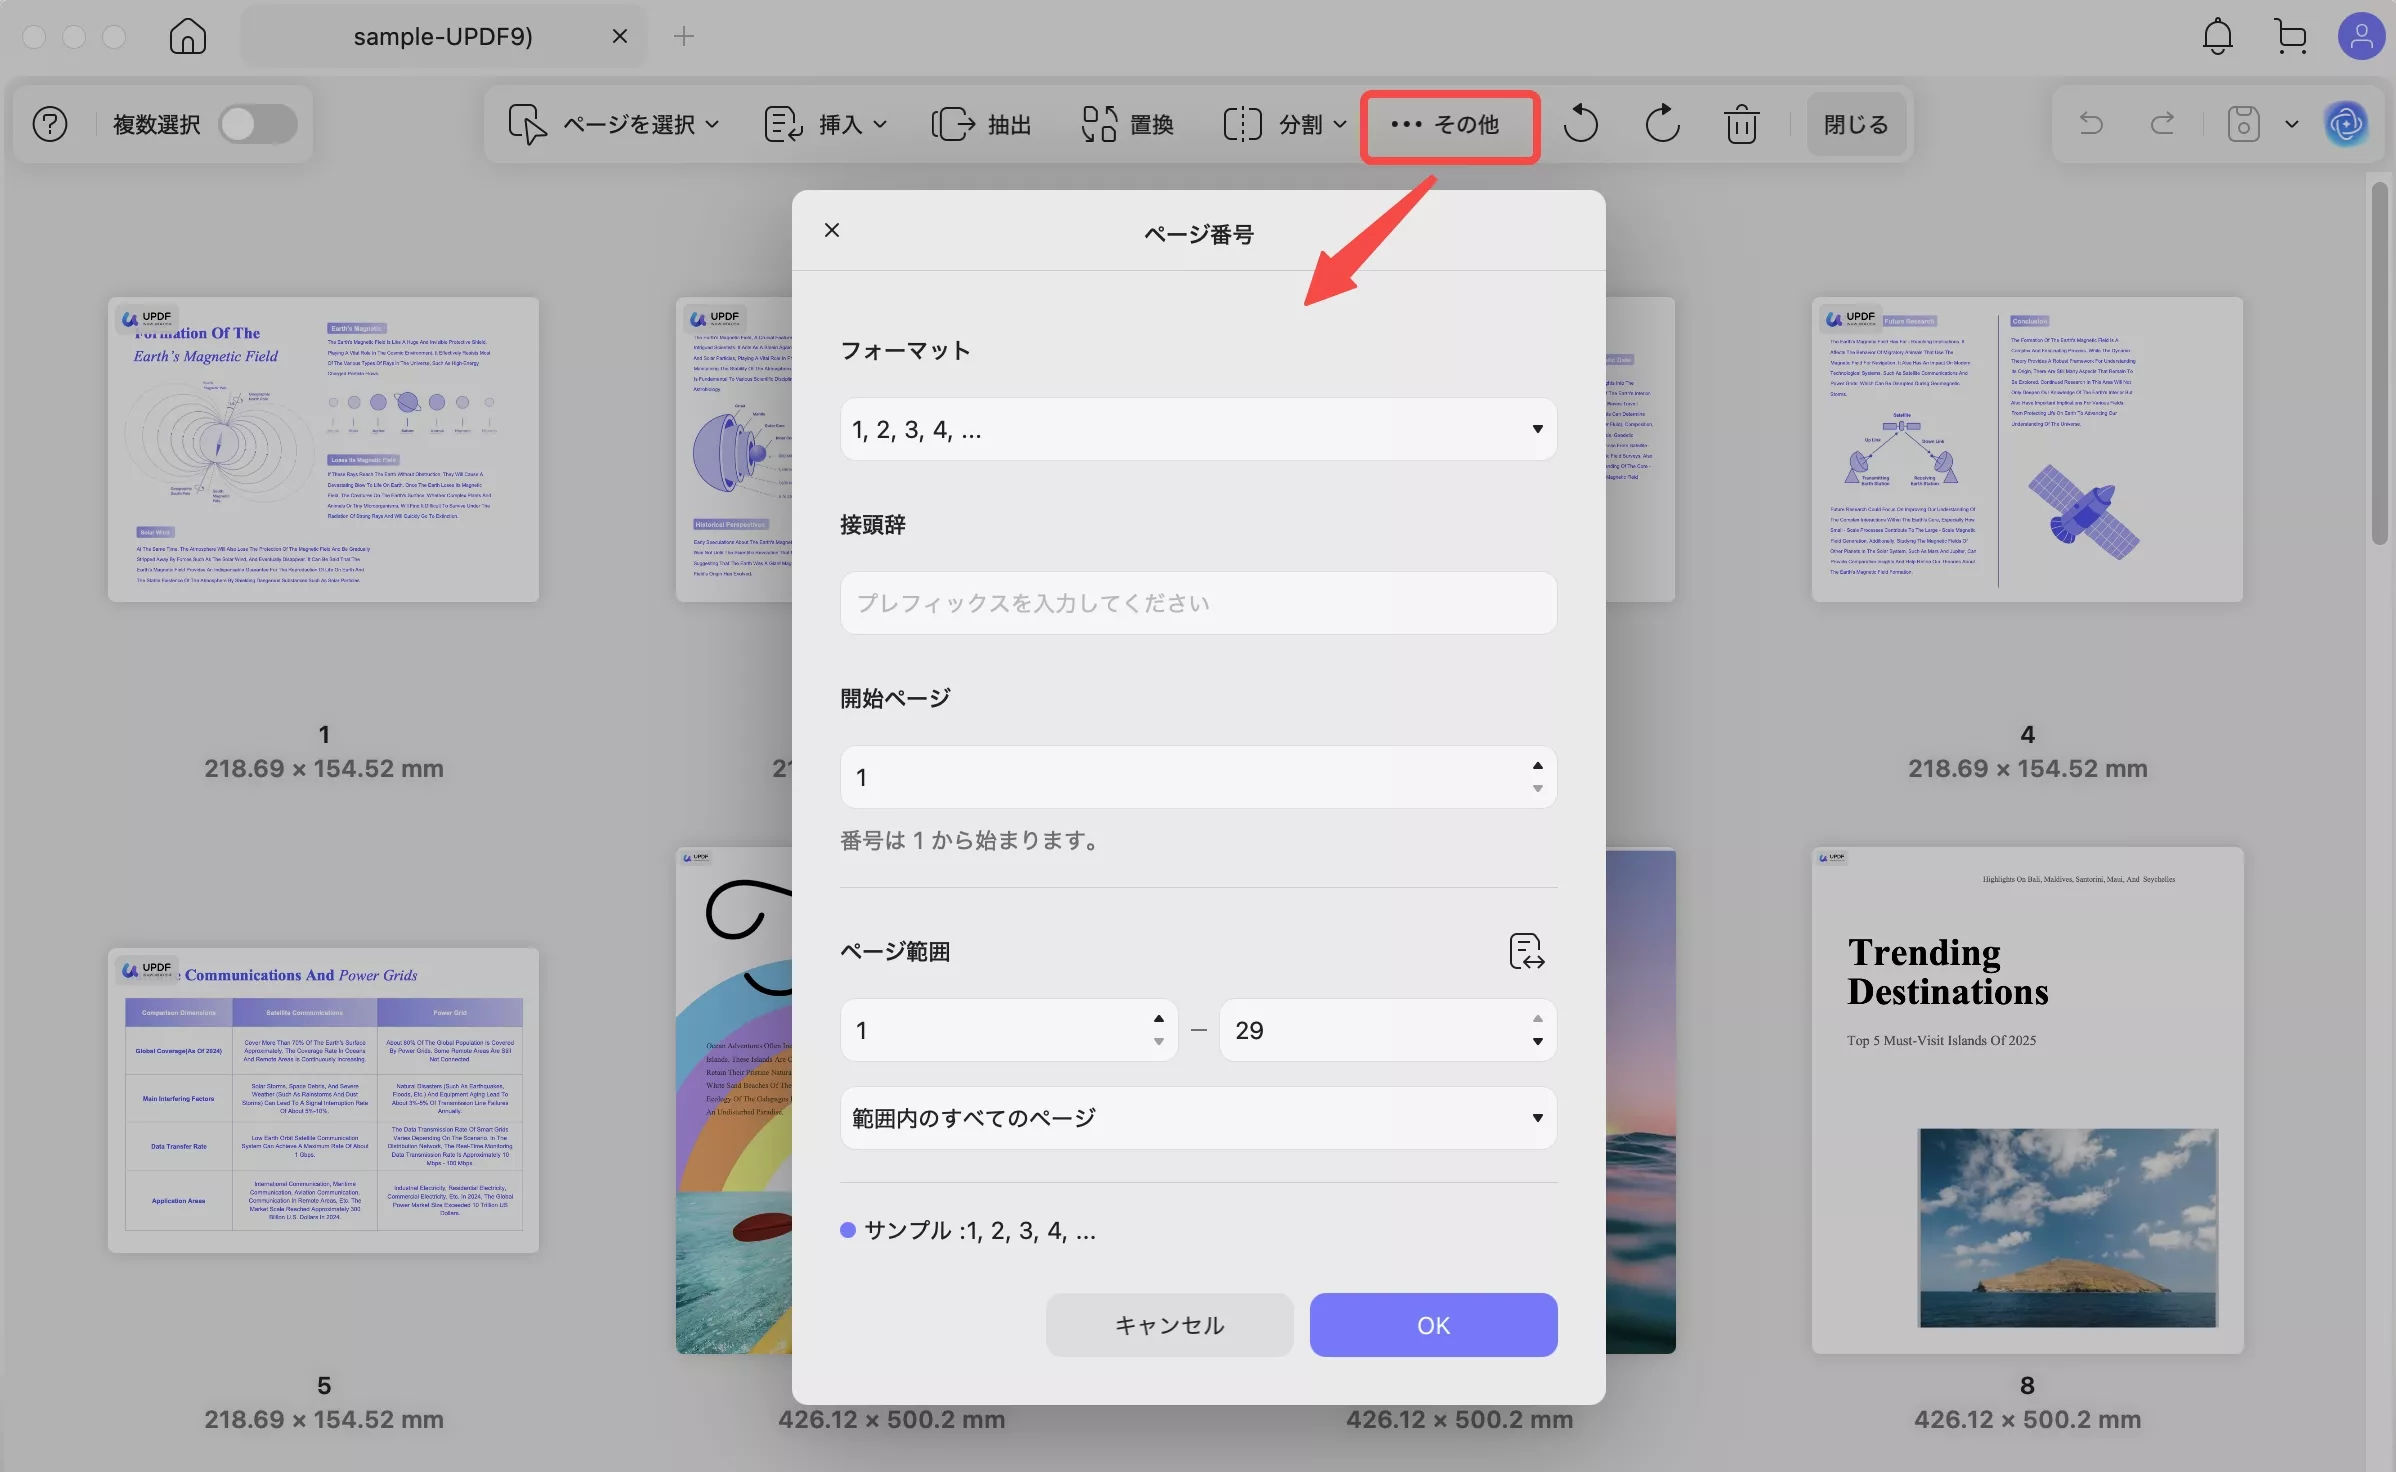Screen dimensions: 2396x1472
Task: Click the home icon at top left
Action: [187, 36]
